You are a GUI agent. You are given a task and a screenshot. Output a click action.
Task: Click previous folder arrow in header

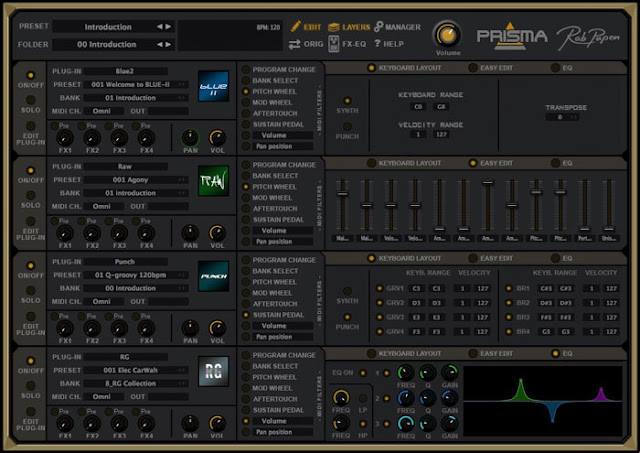[160, 44]
